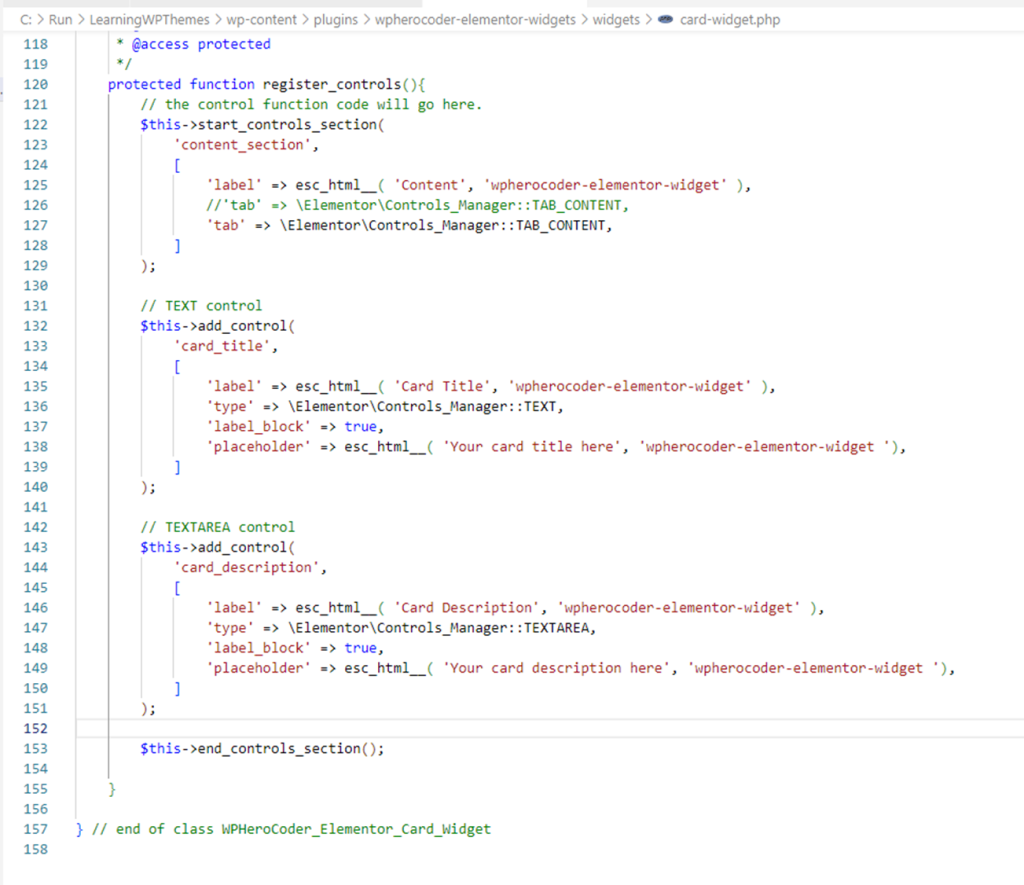Click end_controls_section method call
The height and width of the screenshot is (885, 1024).
point(278,748)
